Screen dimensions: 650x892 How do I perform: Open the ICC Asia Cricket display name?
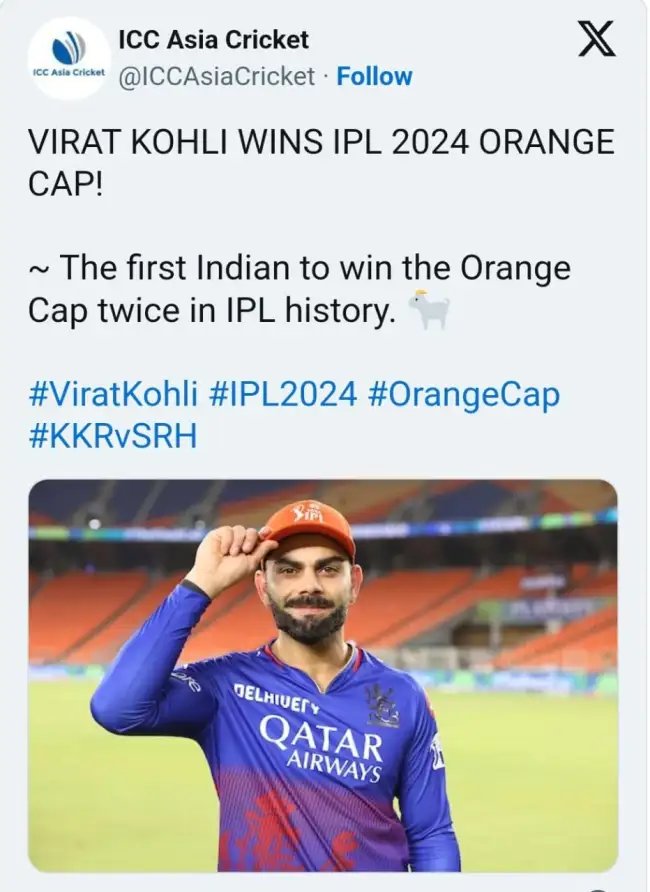[x=213, y=40]
